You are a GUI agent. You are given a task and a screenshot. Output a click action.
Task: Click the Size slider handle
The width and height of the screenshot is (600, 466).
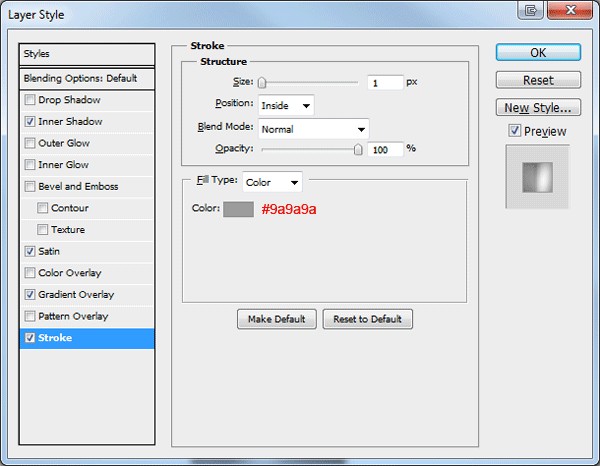click(x=262, y=82)
